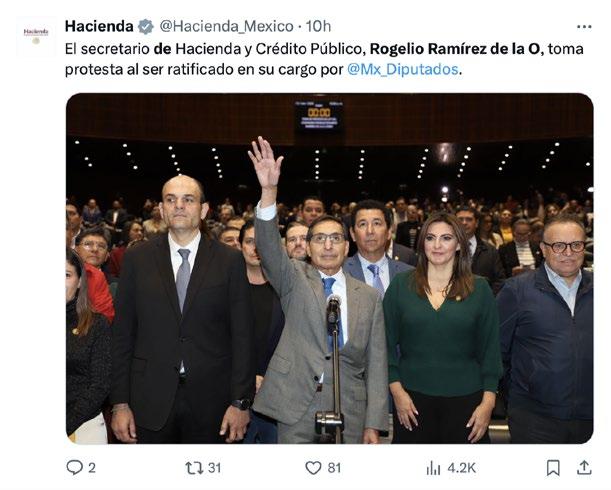Open the @Mx_Diputados mention link

[403, 69]
